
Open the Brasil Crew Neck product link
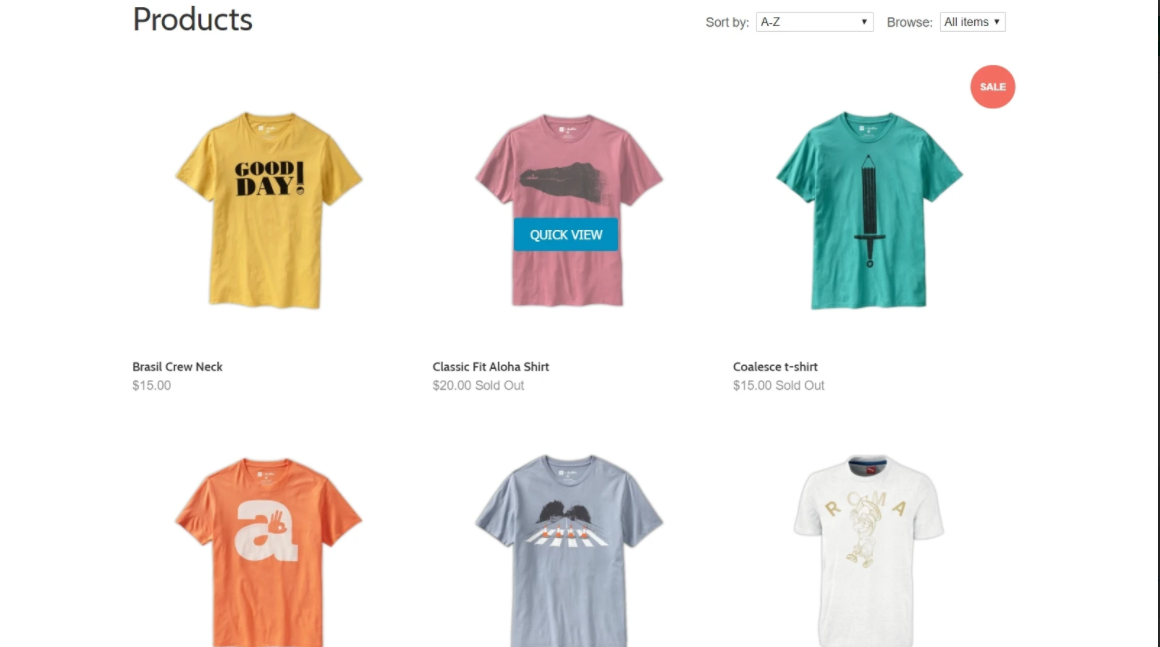[x=178, y=367]
